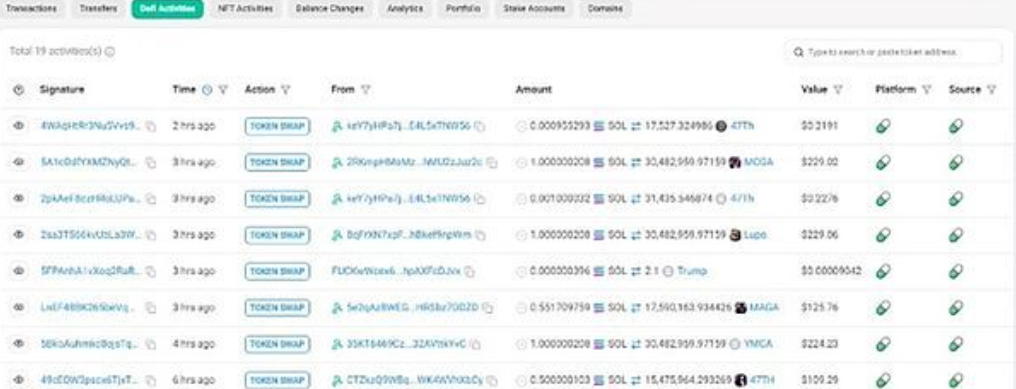This screenshot has height=389, width=1016.
Task: Open the Action column filter
Action: tap(285, 90)
